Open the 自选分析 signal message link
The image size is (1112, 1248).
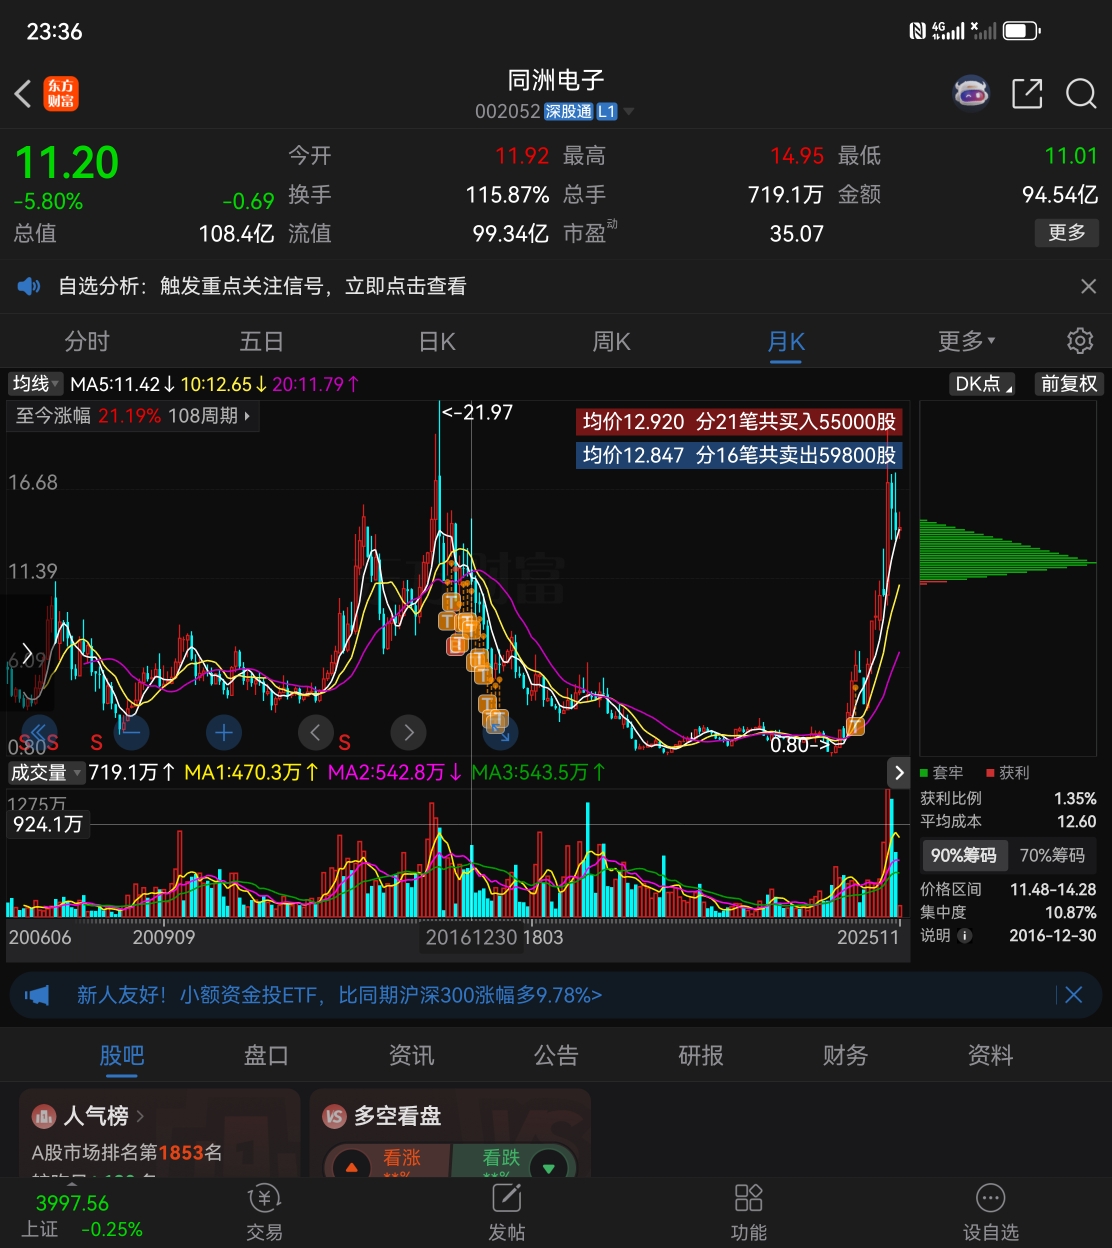click(262, 287)
